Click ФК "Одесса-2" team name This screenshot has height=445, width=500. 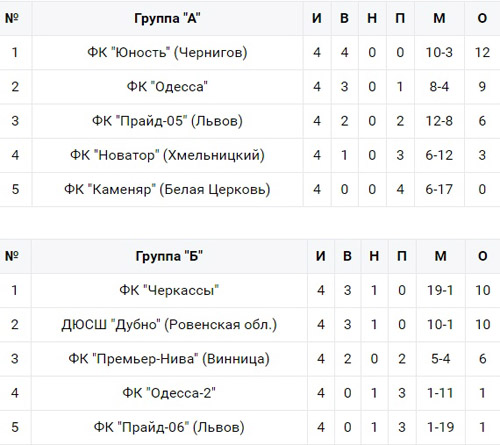point(169,393)
